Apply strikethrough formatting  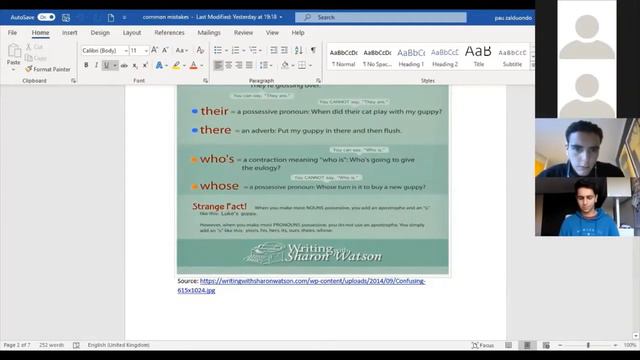point(124,65)
